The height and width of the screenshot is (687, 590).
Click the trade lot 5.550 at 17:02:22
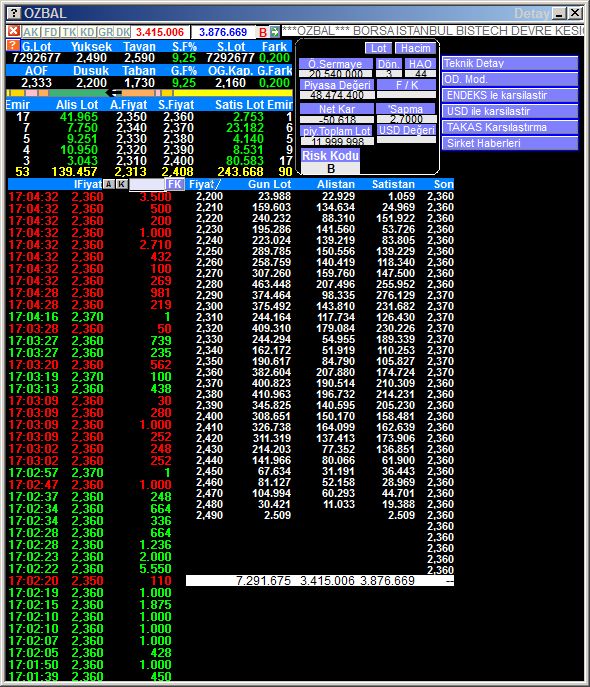click(x=155, y=569)
